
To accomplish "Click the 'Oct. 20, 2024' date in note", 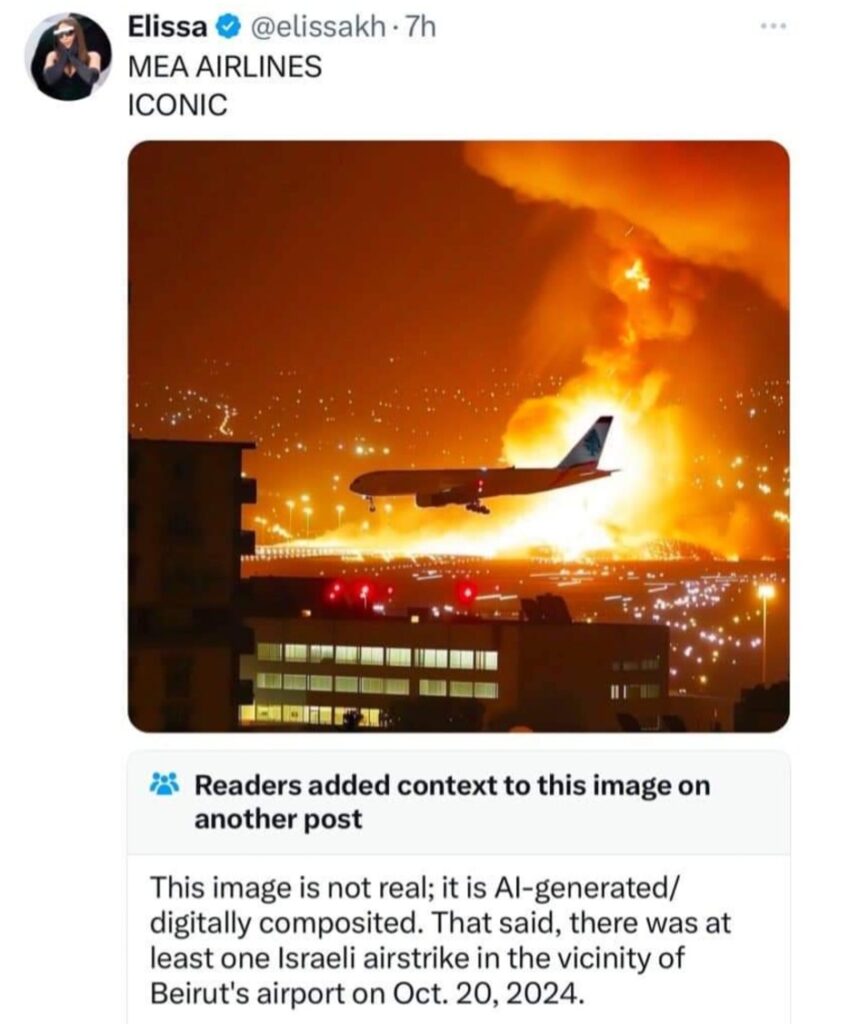I will tap(486, 994).
